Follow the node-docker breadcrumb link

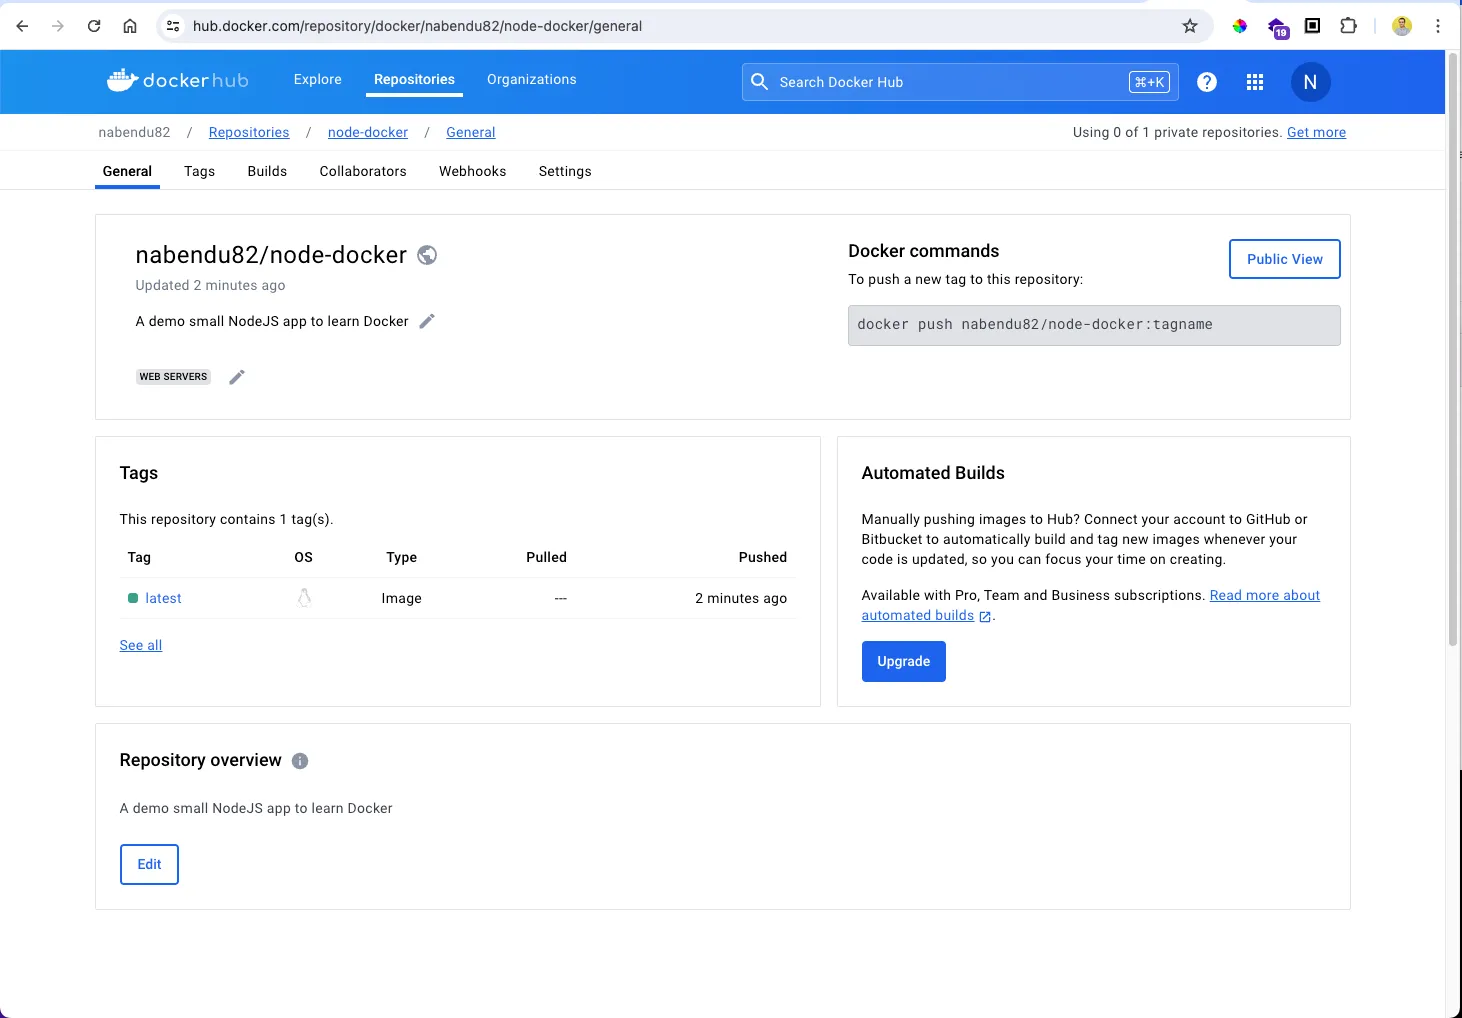(x=368, y=132)
